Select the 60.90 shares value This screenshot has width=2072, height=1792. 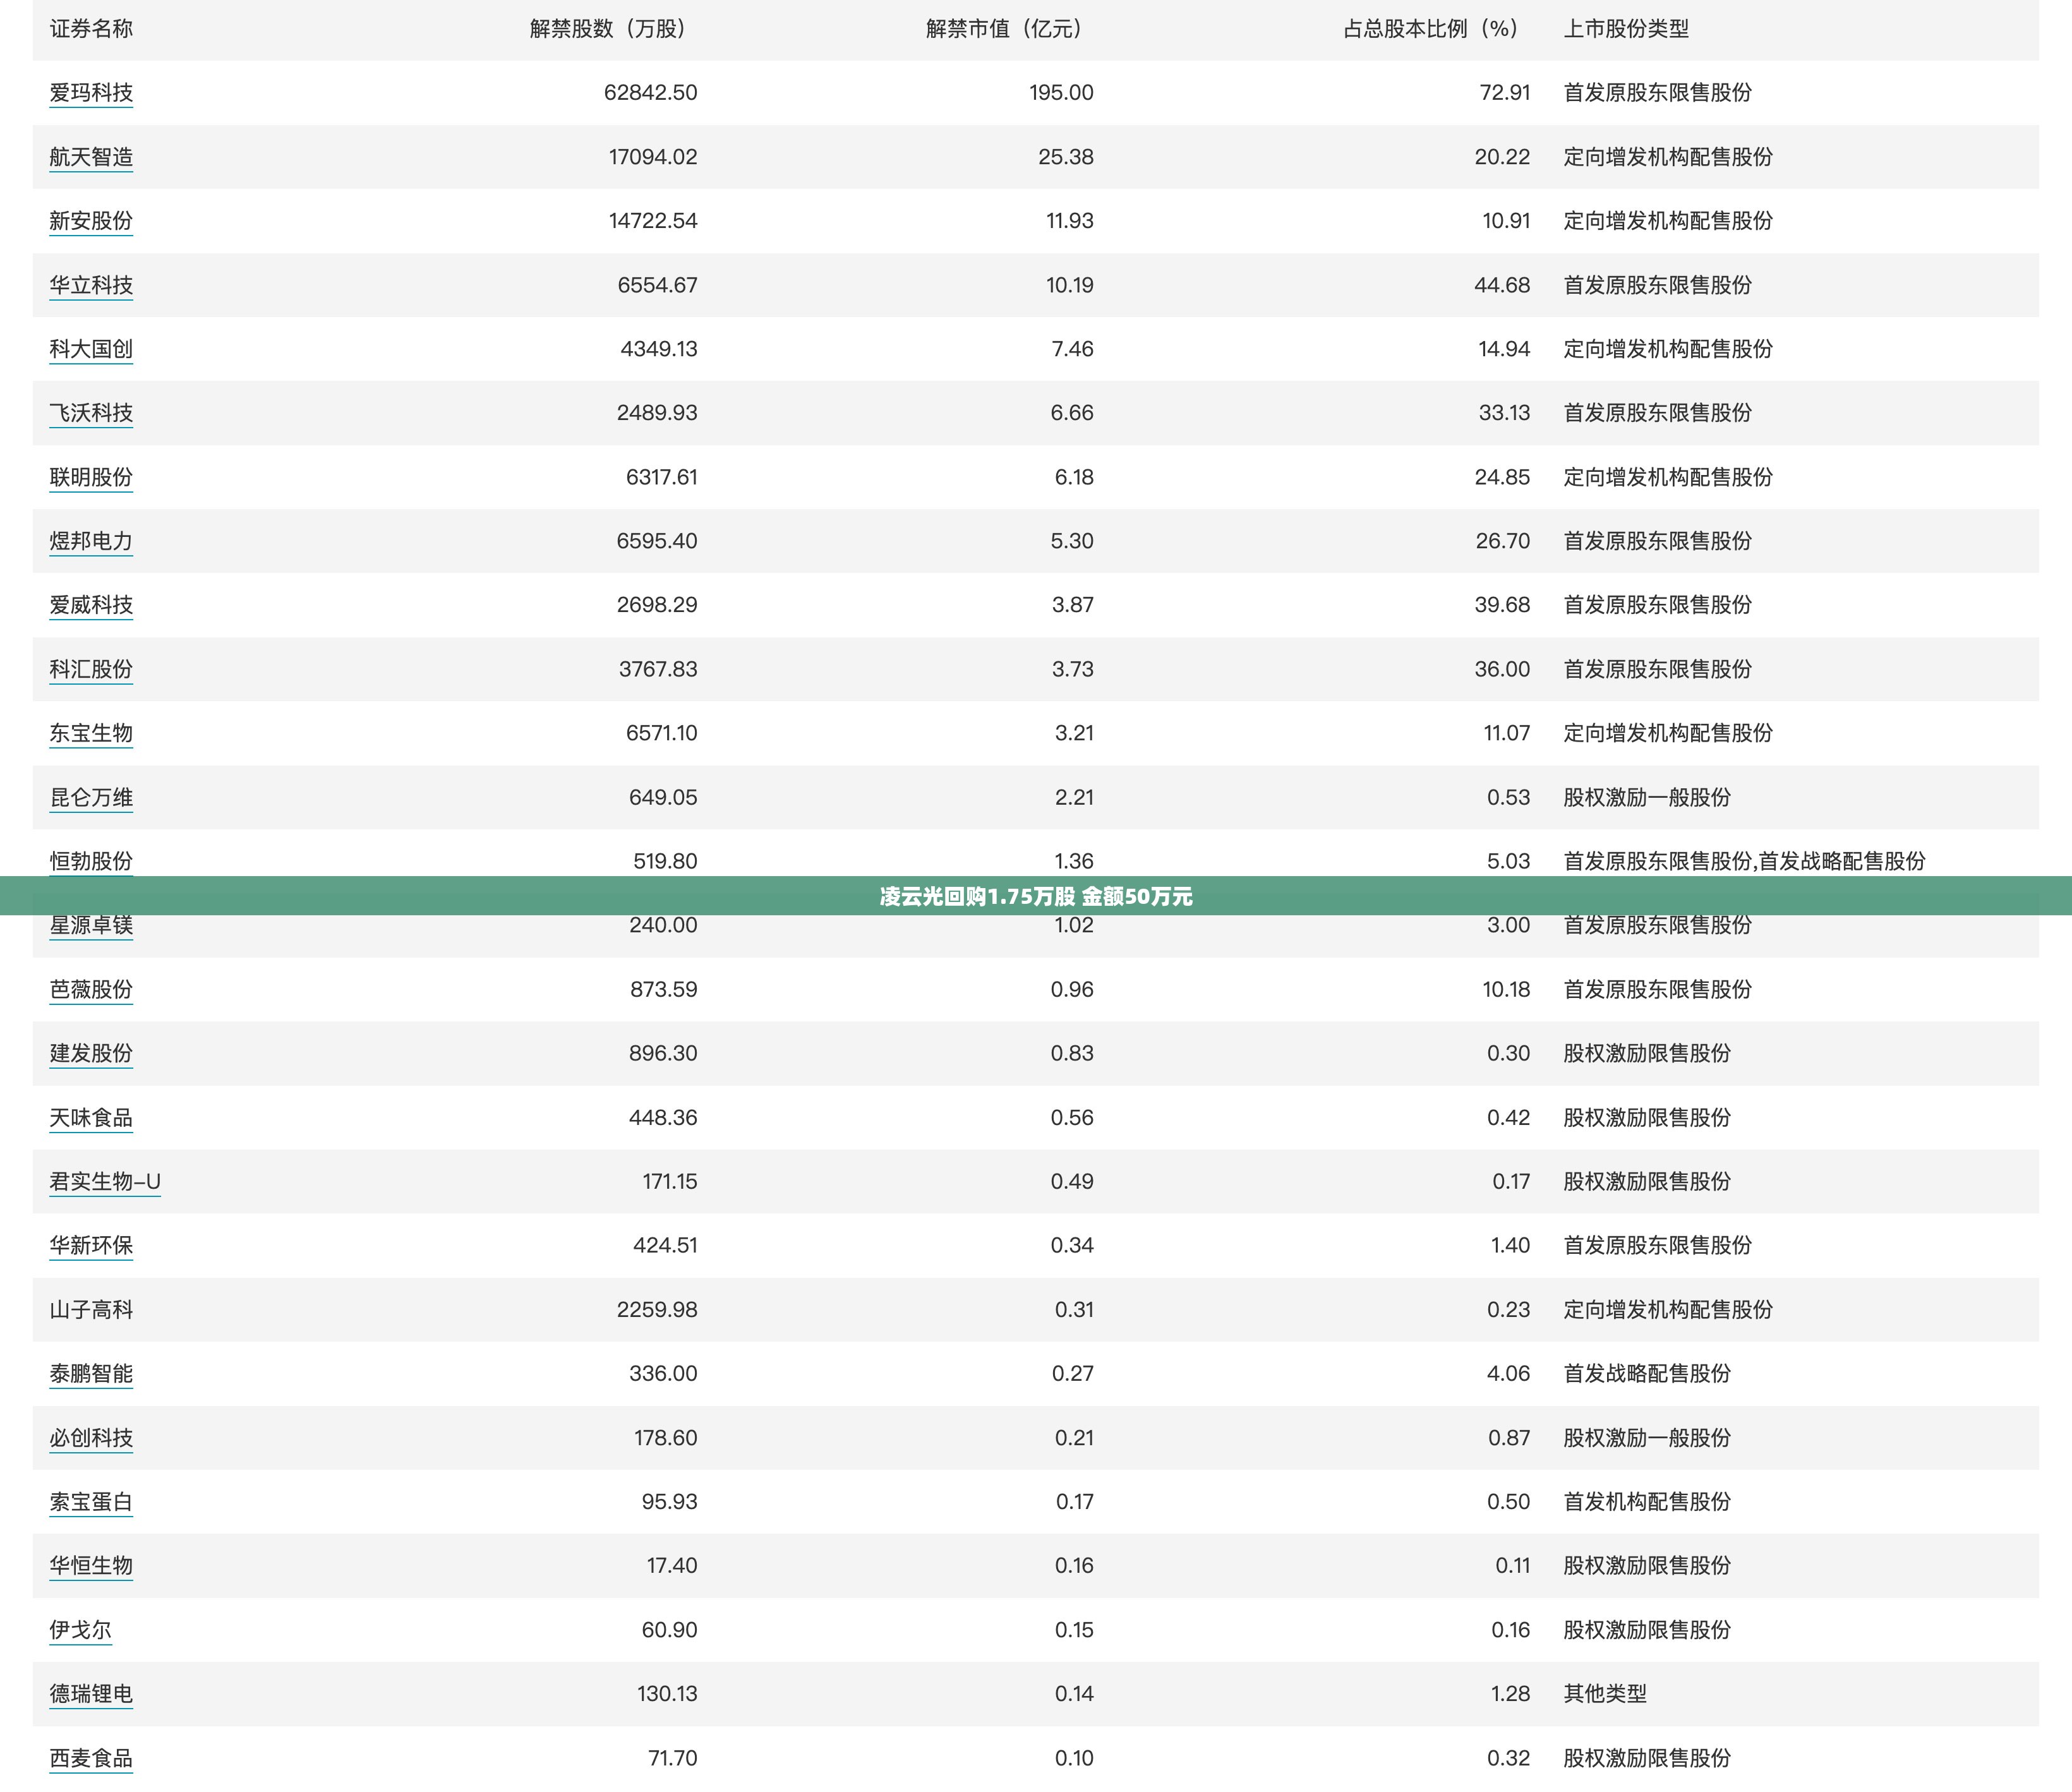point(669,1629)
